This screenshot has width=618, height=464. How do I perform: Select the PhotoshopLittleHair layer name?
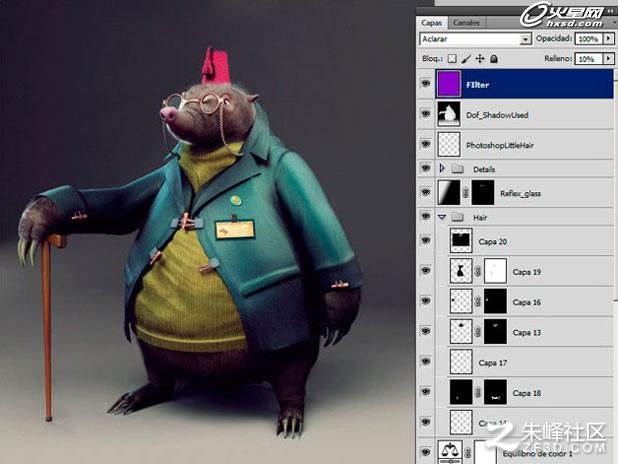tap(500, 145)
